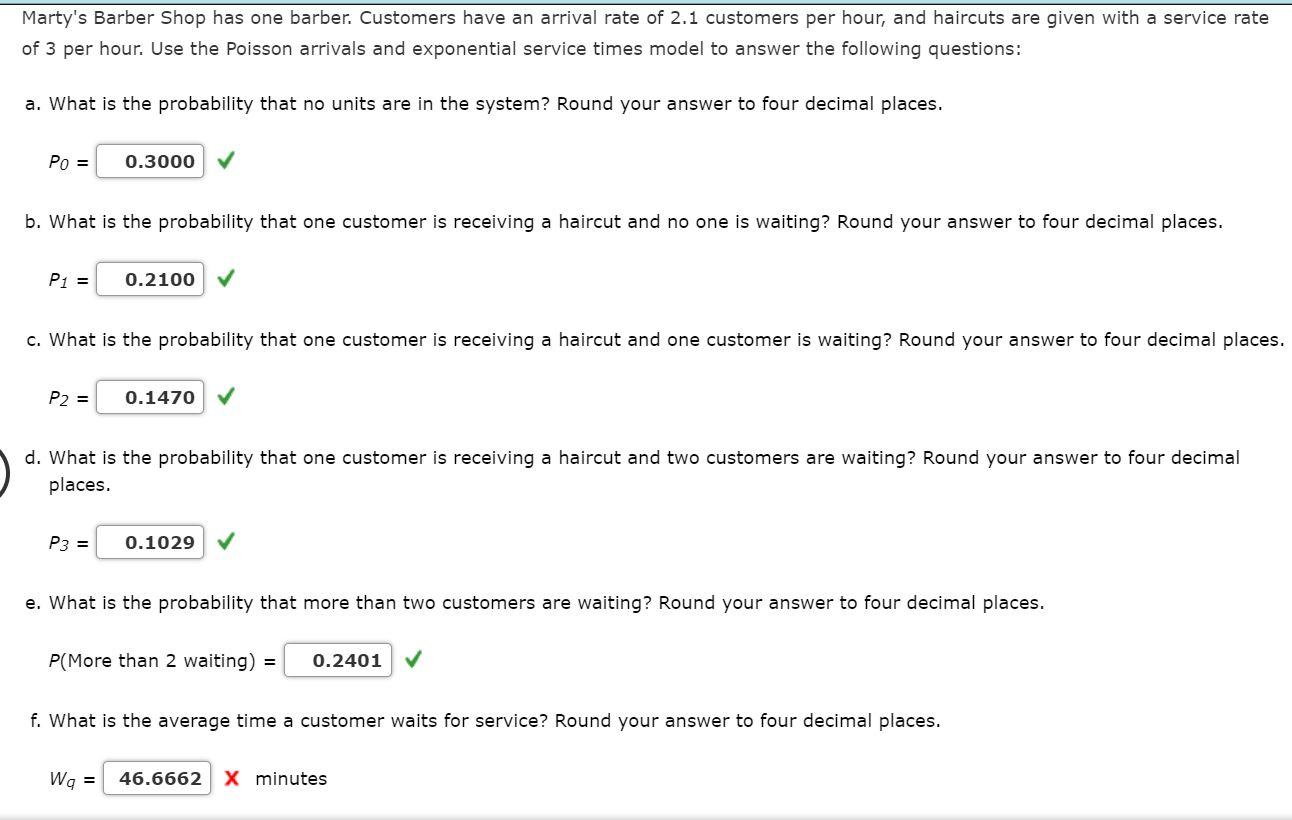This screenshot has width=1292, height=820.
Task: Select the More than 2 waiting answer box
Action: pyautogui.click(x=339, y=659)
